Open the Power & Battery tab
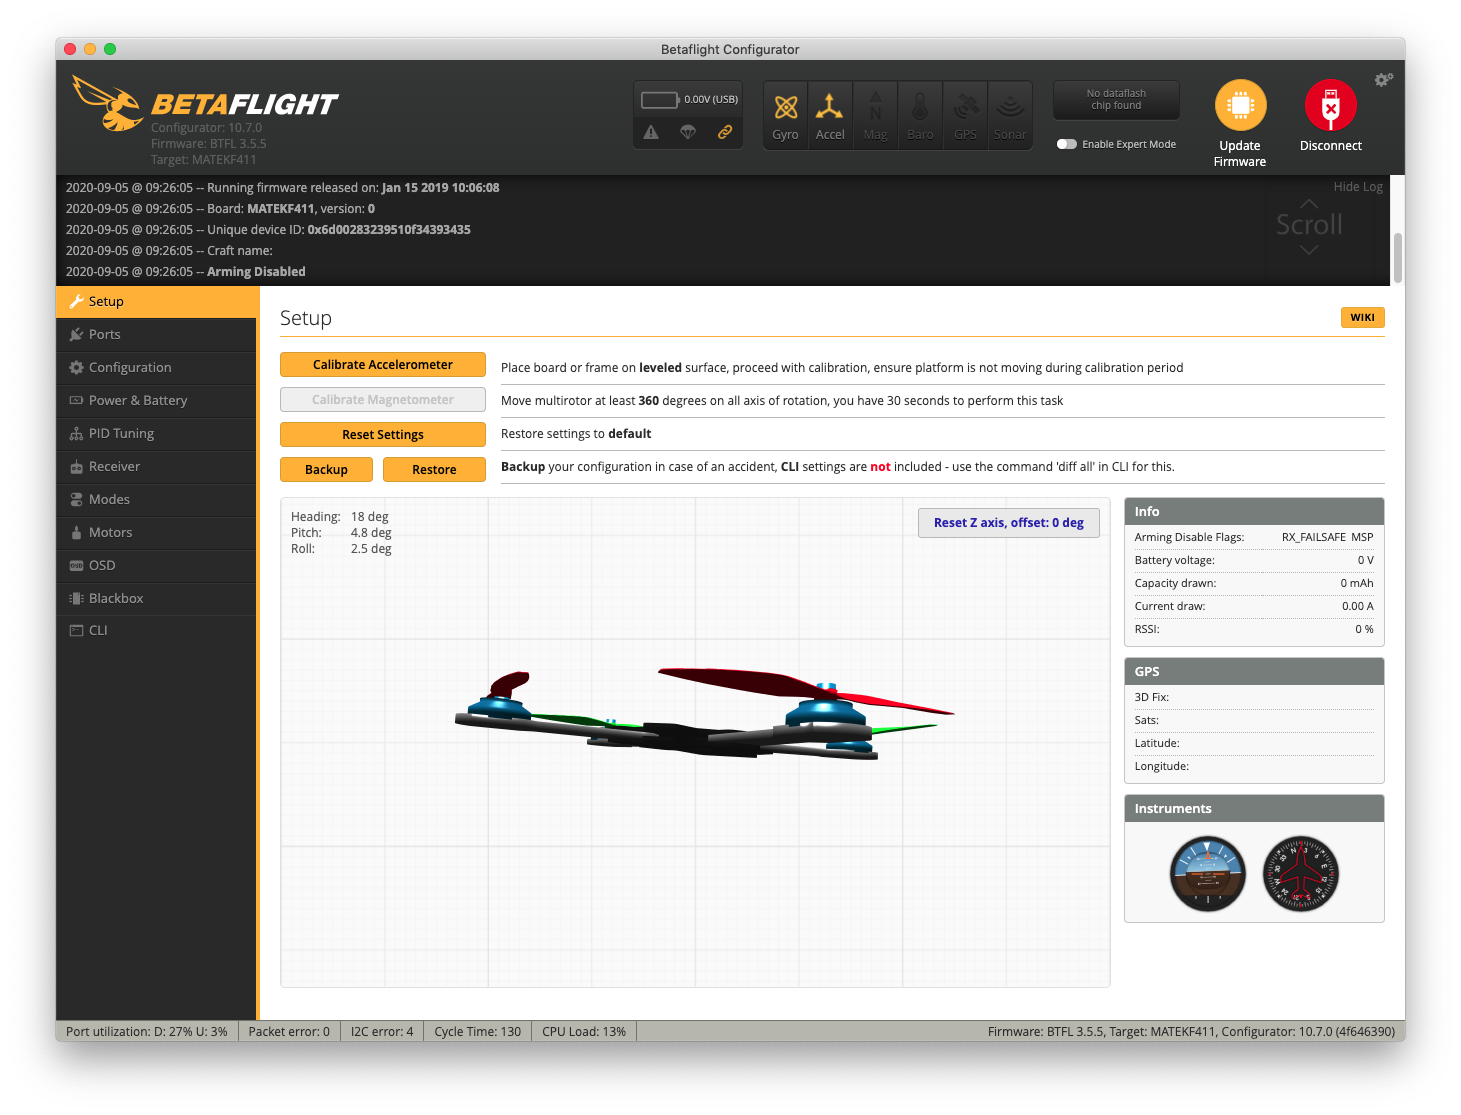Viewport: 1461px width, 1115px height. 157,401
